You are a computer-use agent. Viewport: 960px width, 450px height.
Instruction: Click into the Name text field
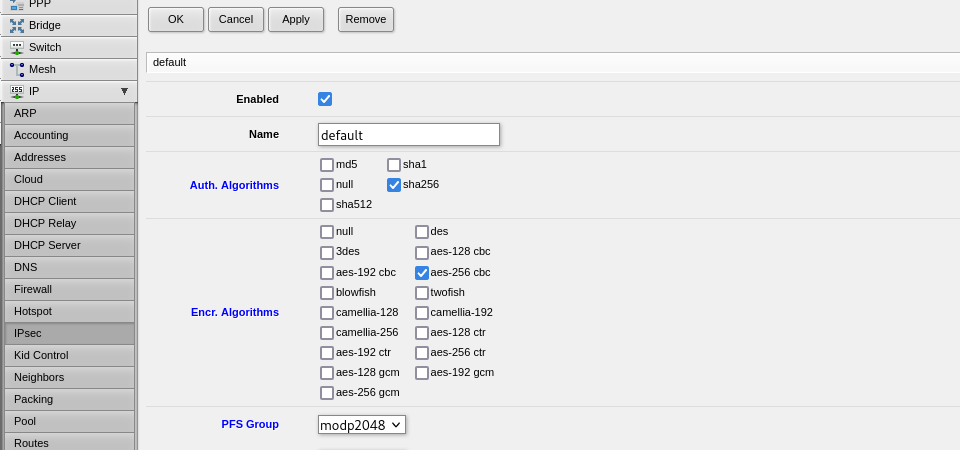(408, 135)
